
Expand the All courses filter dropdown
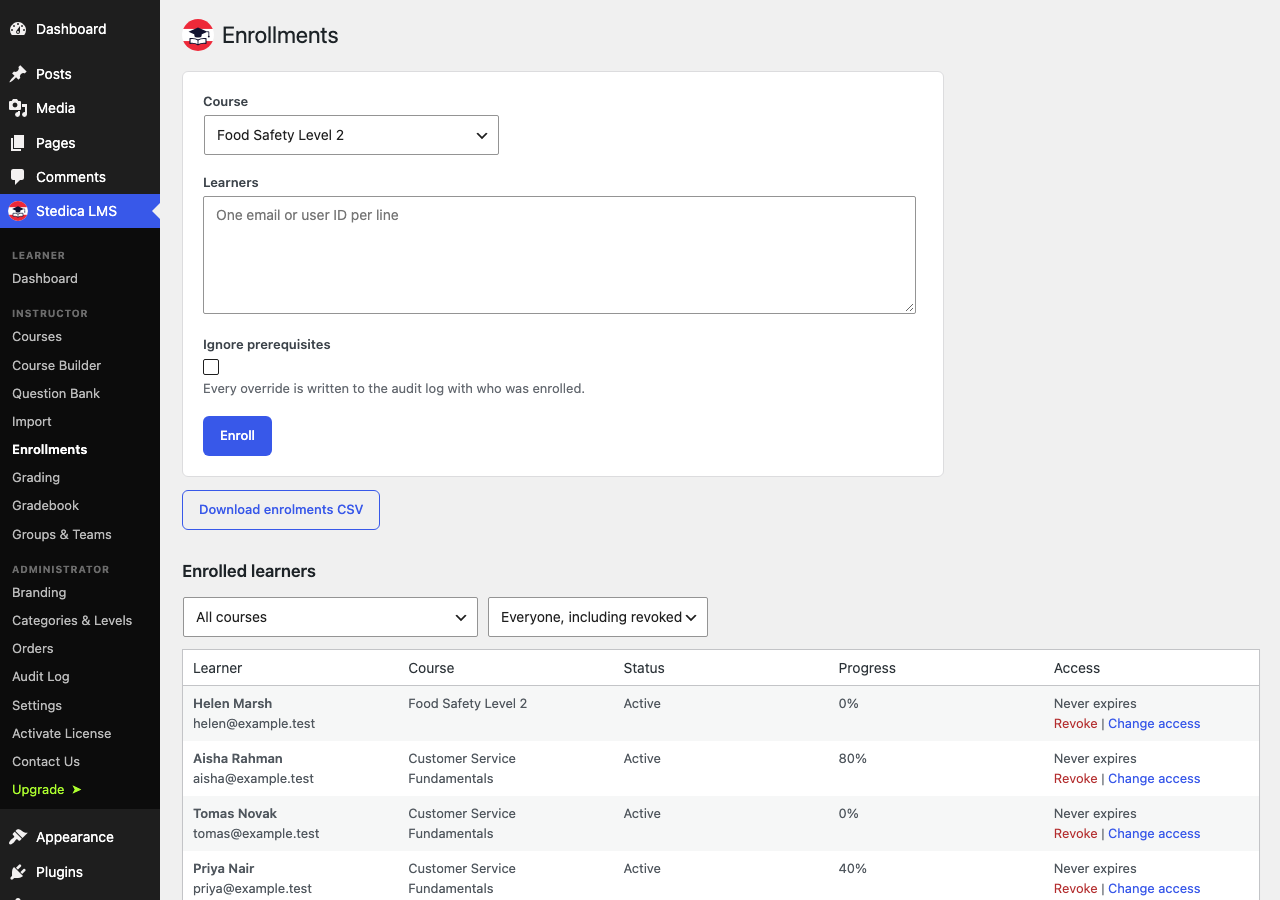(x=330, y=617)
